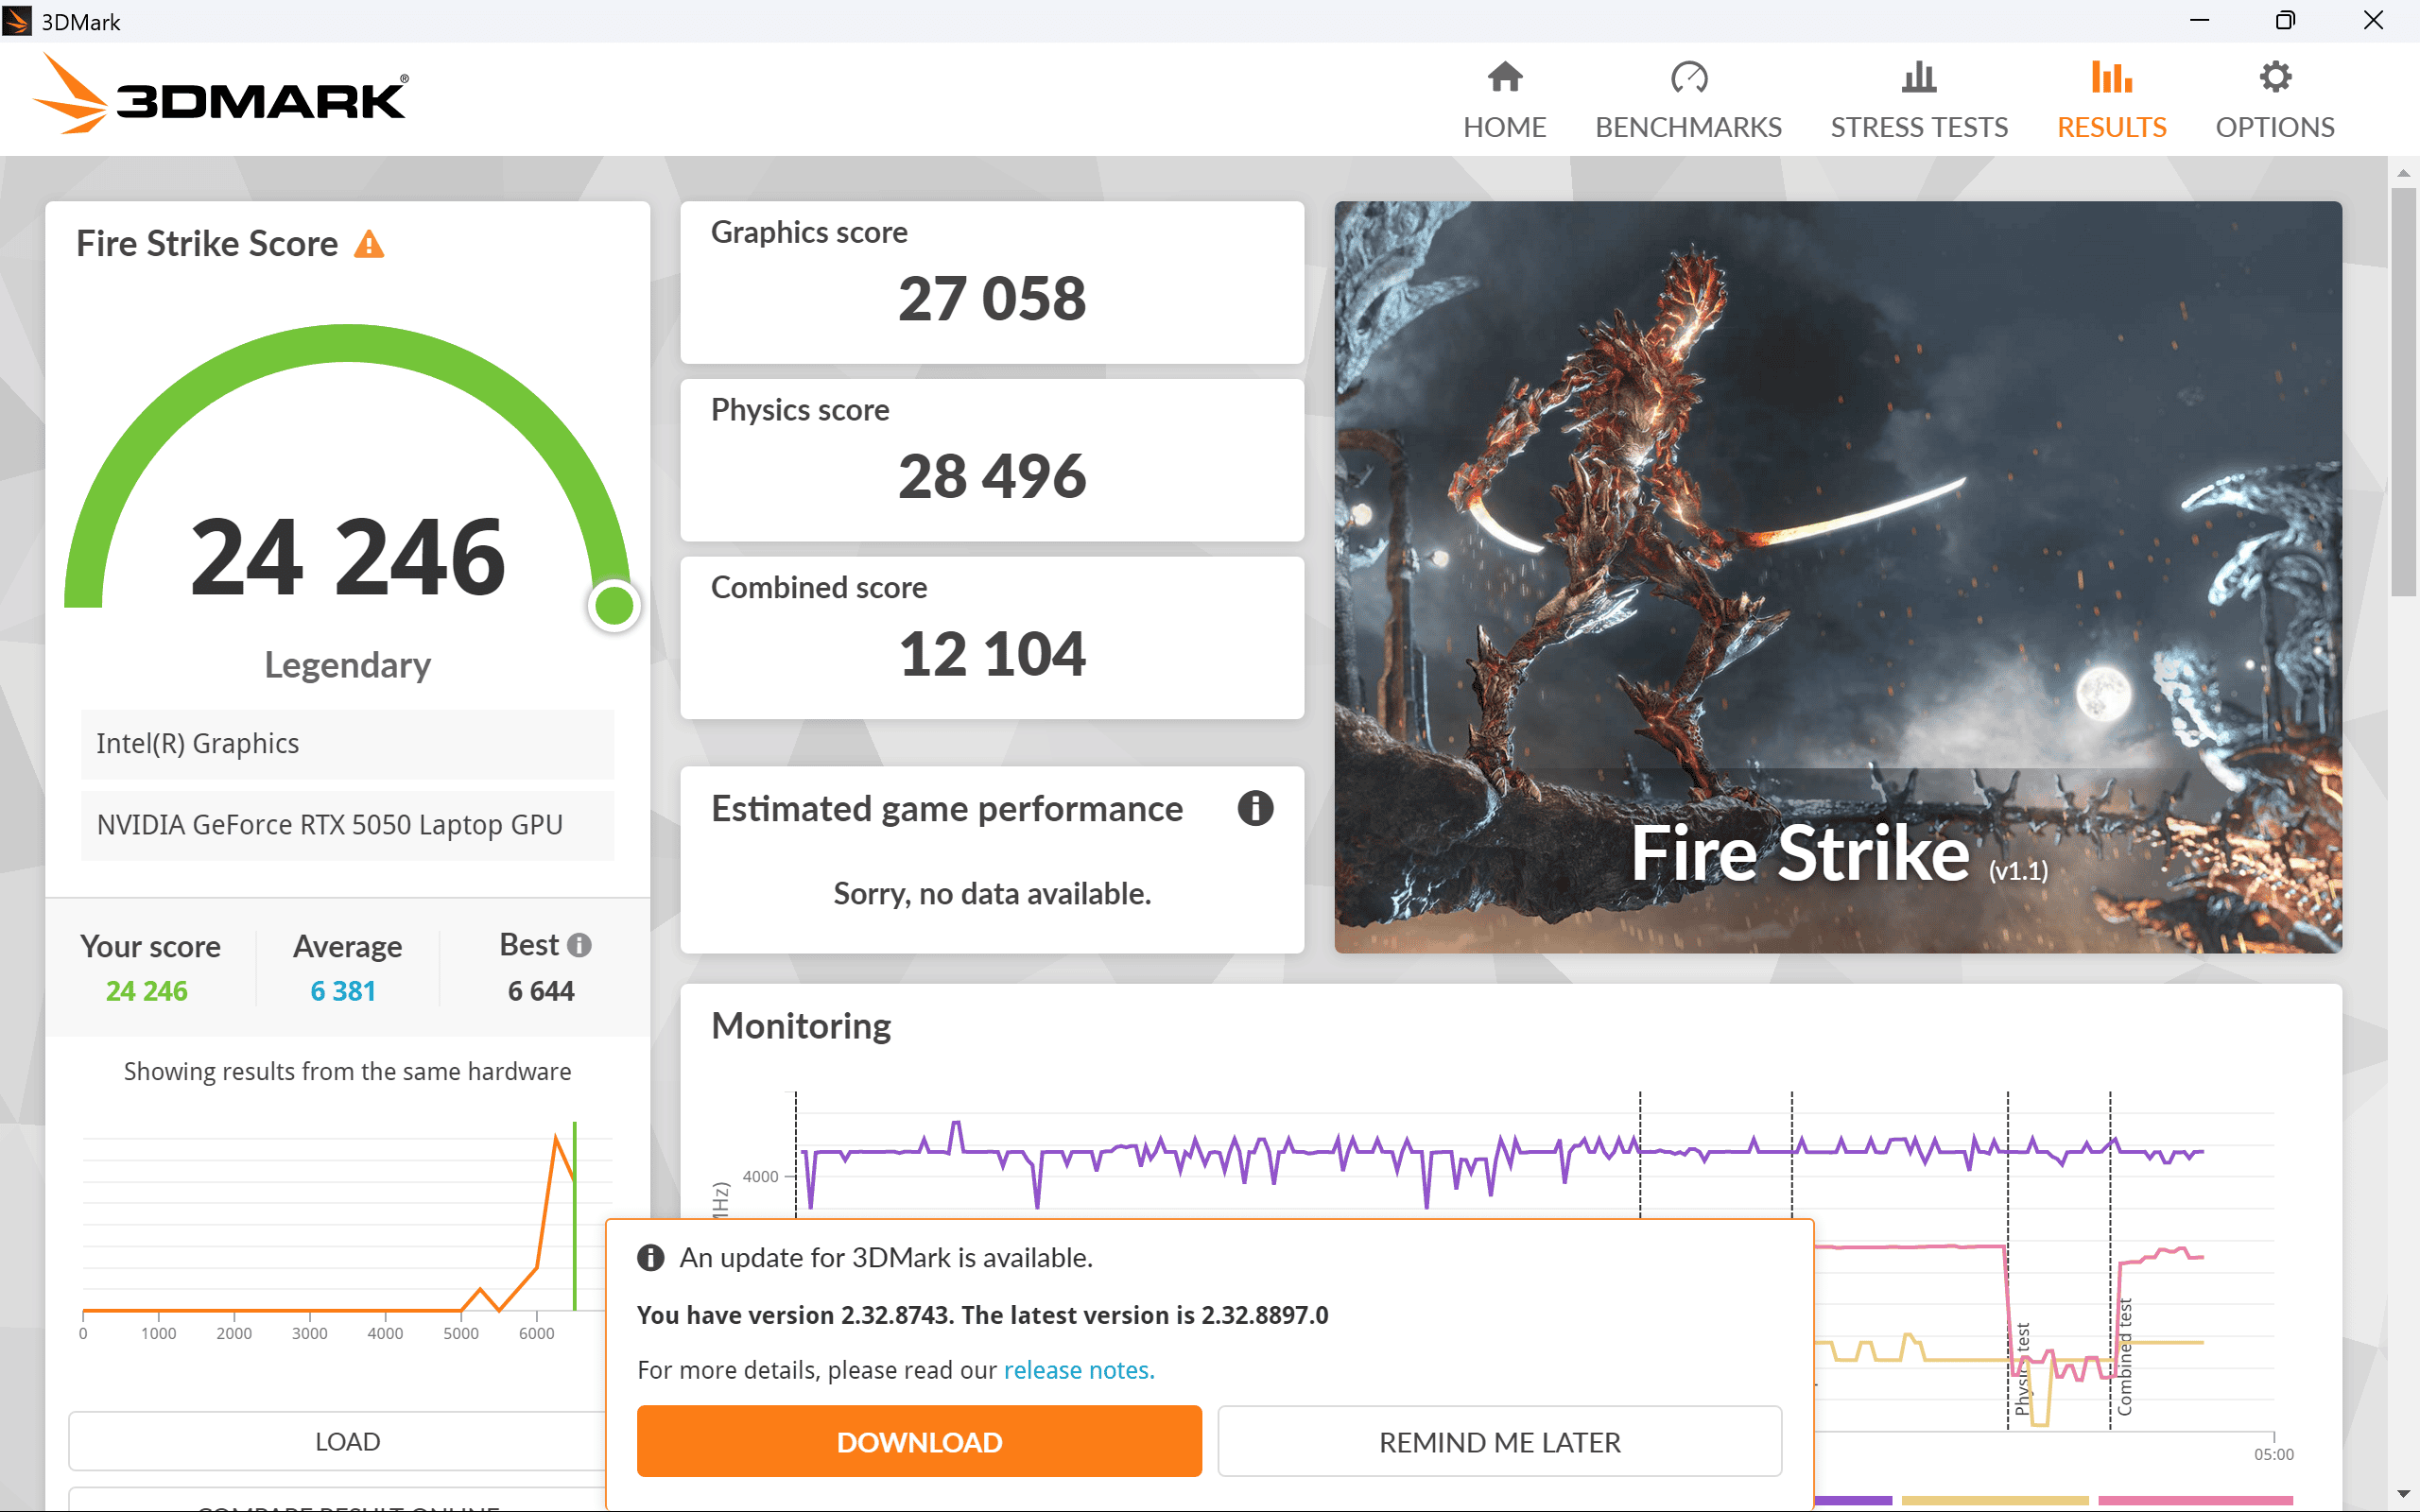The image size is (2420, 1512).
Task: Click the Intel(R) Graphics entry
Action: tap(347, 744)
